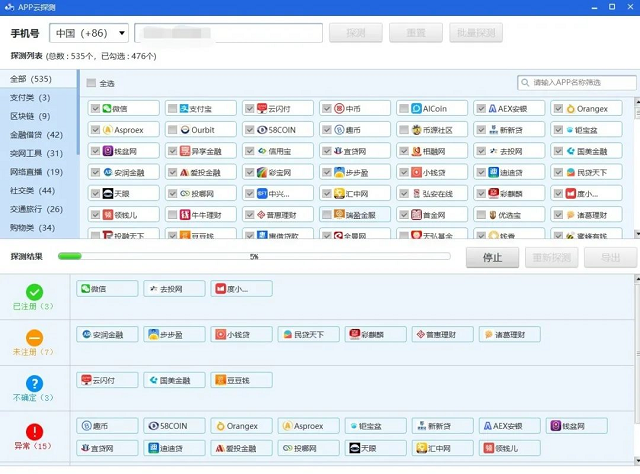This screenshot has height=474, width=640.
Task: Click the Asproex icon in the detection list
Action: pos(107,130)
